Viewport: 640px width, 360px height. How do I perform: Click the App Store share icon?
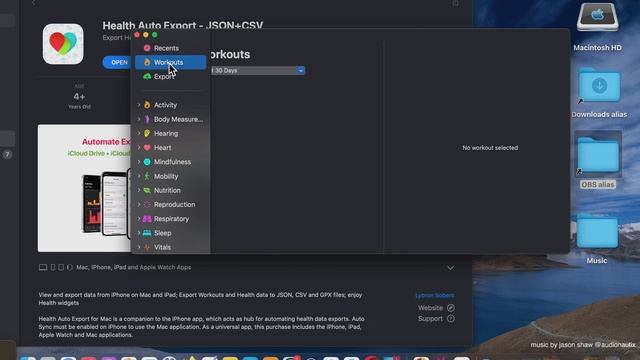point(455,3)
